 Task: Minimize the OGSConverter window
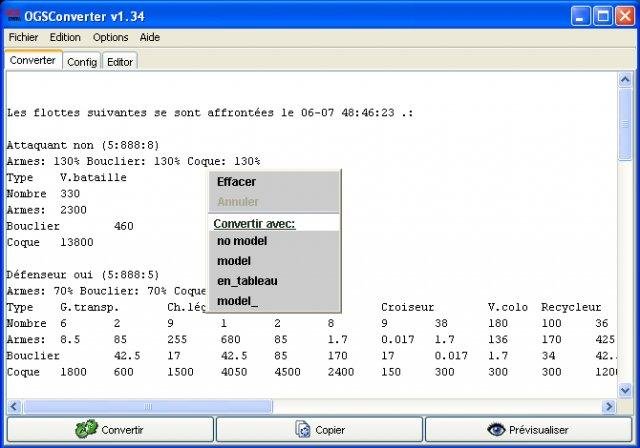point(580,16)
